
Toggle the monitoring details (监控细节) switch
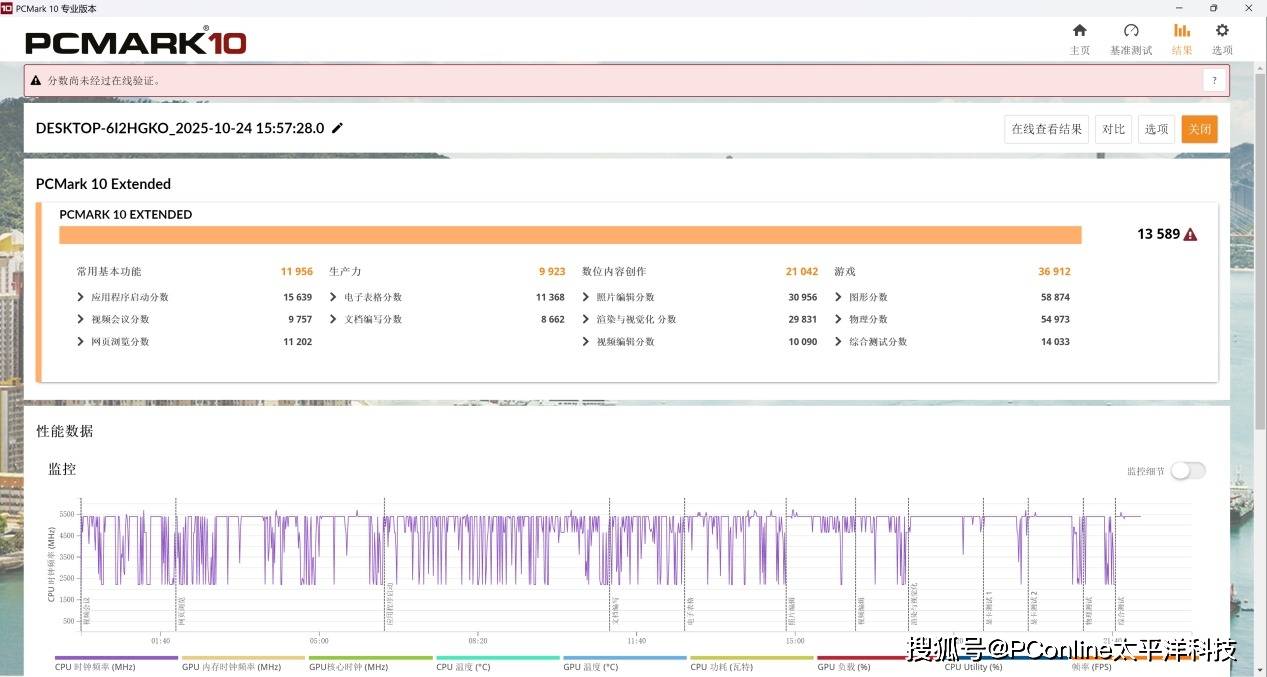click(1188, 471)
